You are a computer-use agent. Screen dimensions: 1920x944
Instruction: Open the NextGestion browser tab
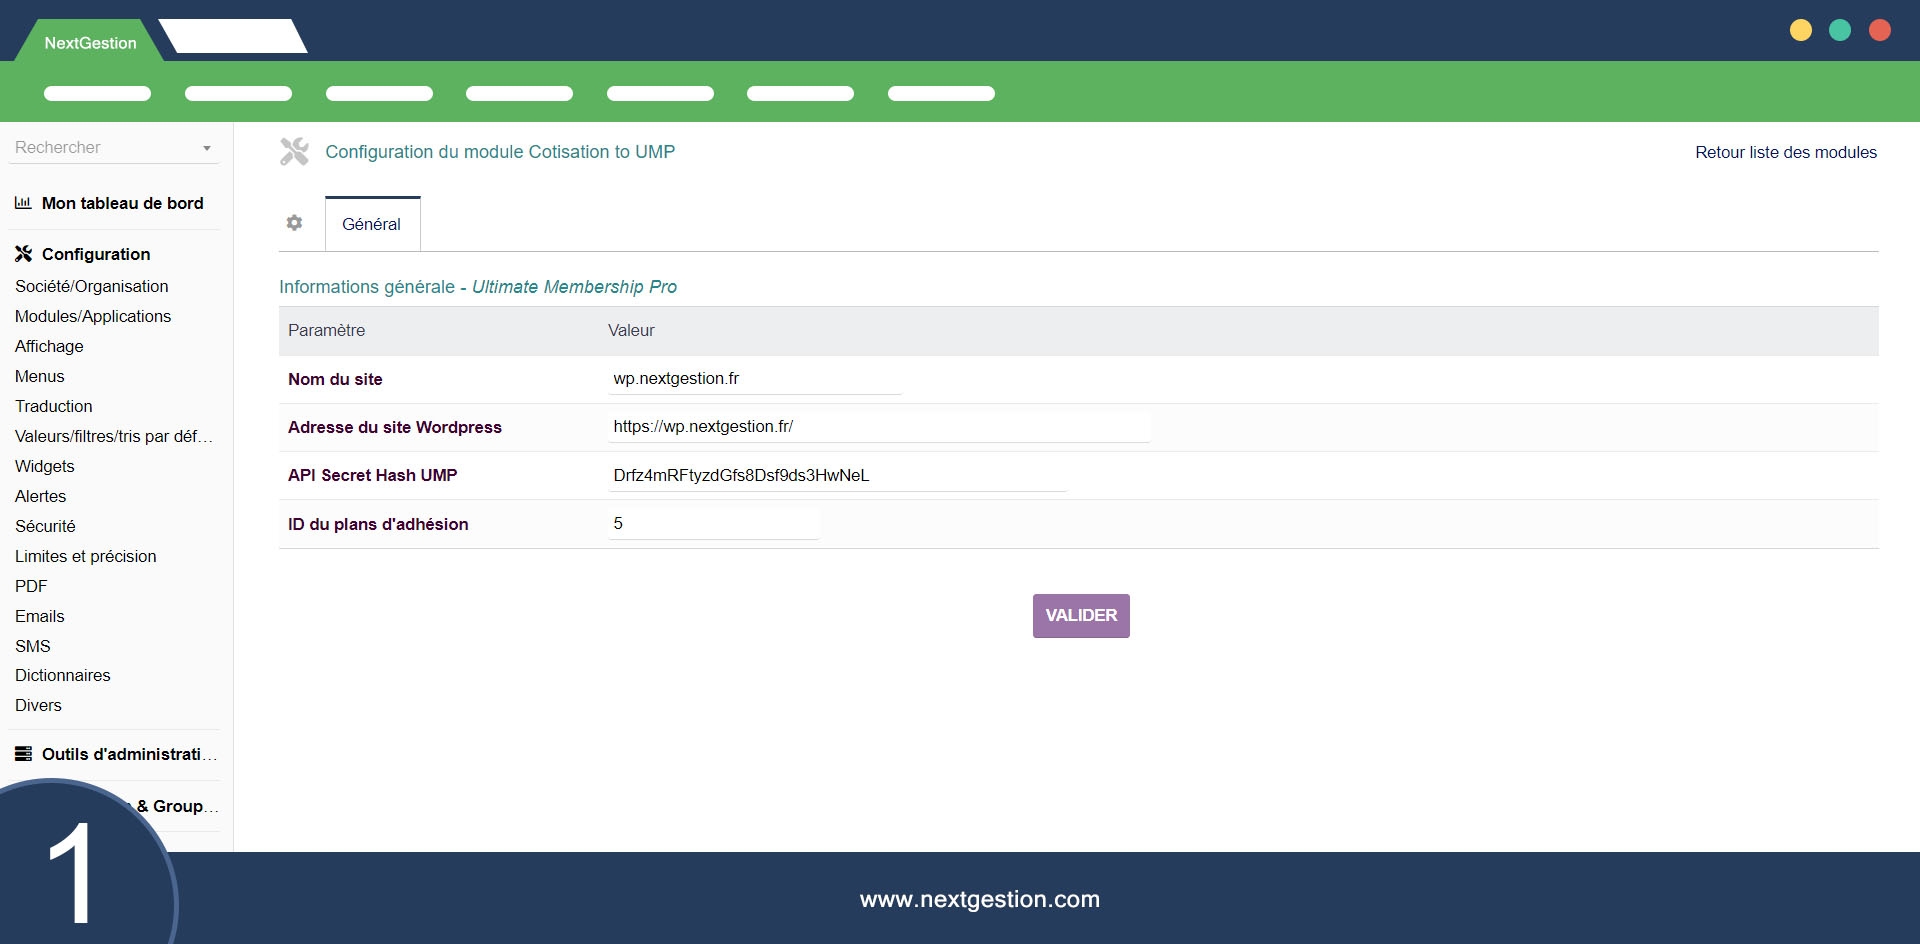coord(90,43)
